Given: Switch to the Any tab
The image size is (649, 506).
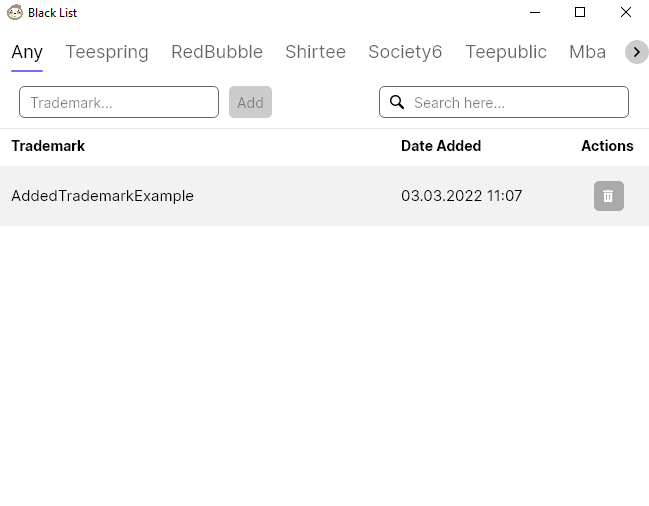Looking at the screenshot, I should (27, 52).
